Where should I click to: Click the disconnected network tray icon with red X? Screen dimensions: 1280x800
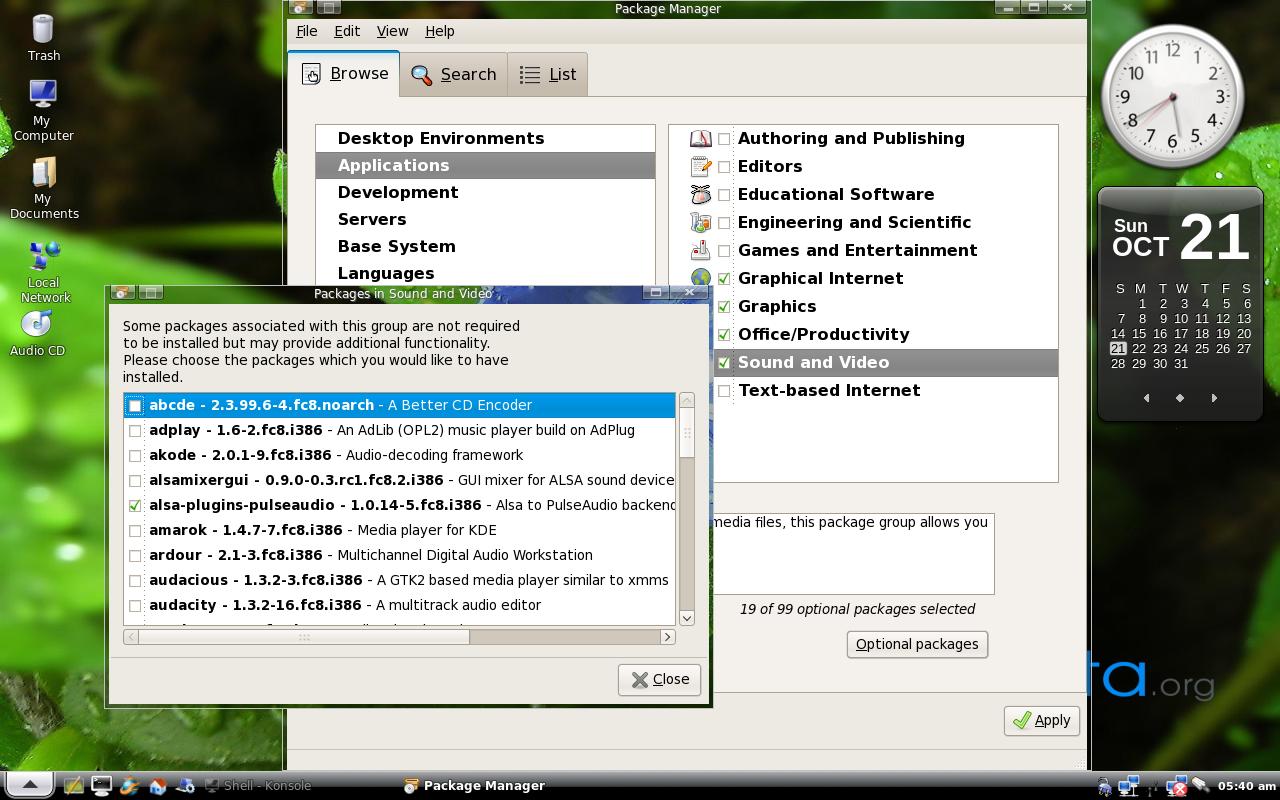click(x=1177, y=786)
